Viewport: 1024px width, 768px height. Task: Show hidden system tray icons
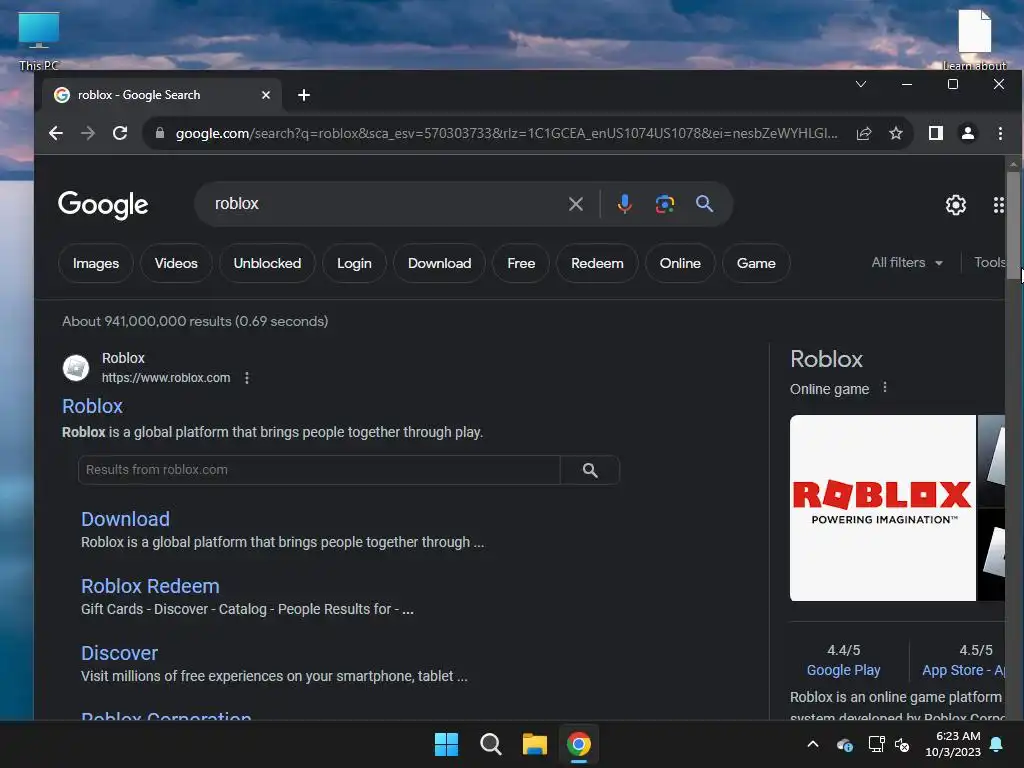pos(813,744)
